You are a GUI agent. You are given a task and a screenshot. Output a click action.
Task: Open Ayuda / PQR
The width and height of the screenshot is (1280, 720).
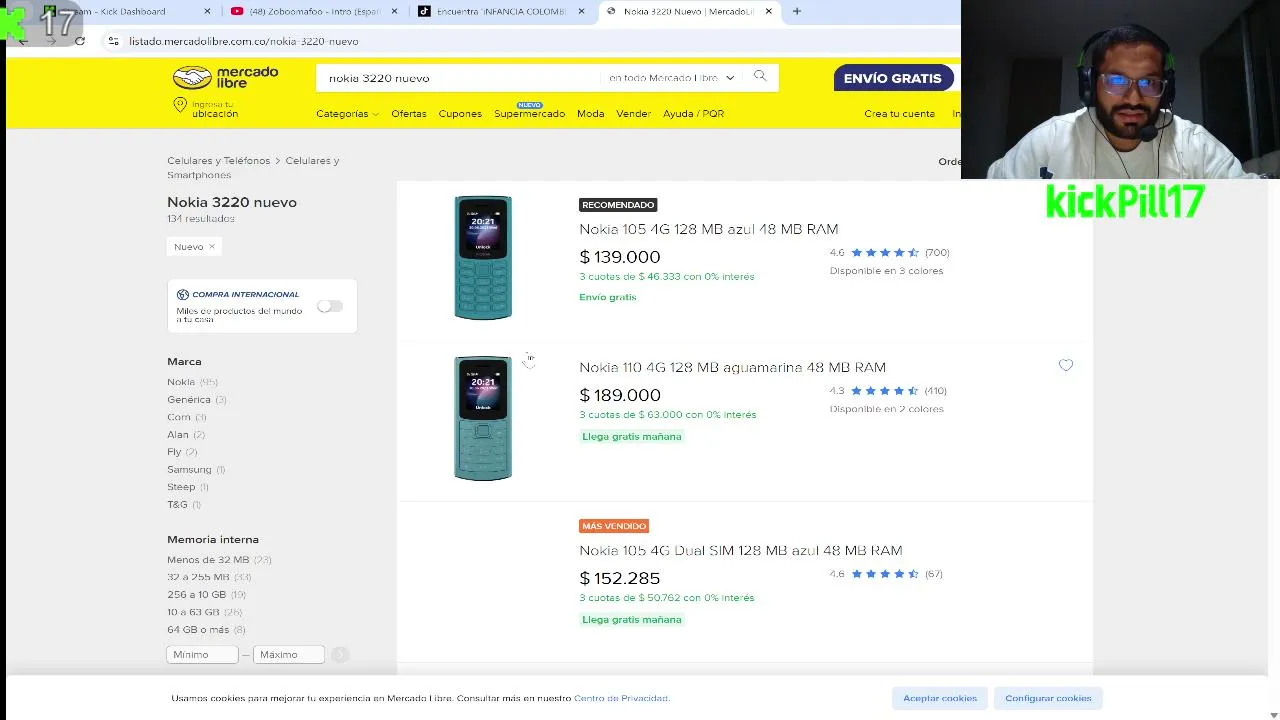pyautogui.click(x=693, y=114)
